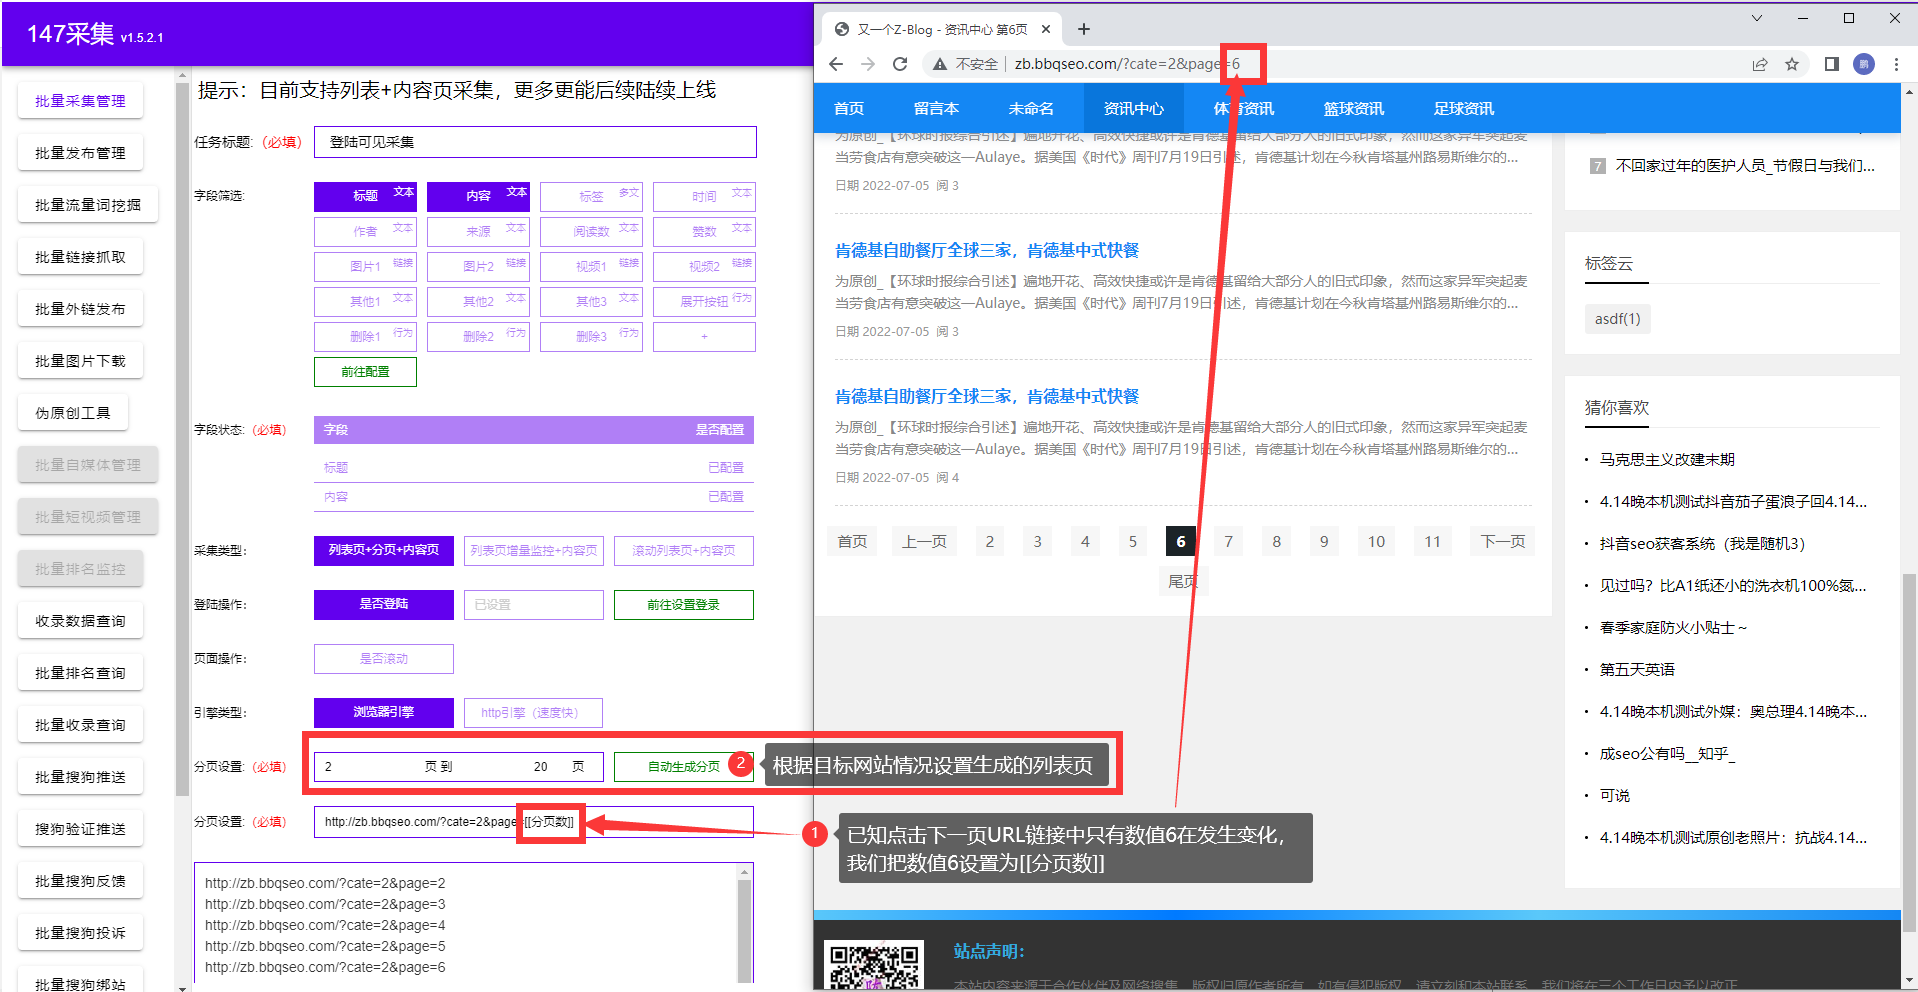Open 批量外链发布 in the sidebar
This screenshot has width=1918, height=992.
[x=80, y=309]
